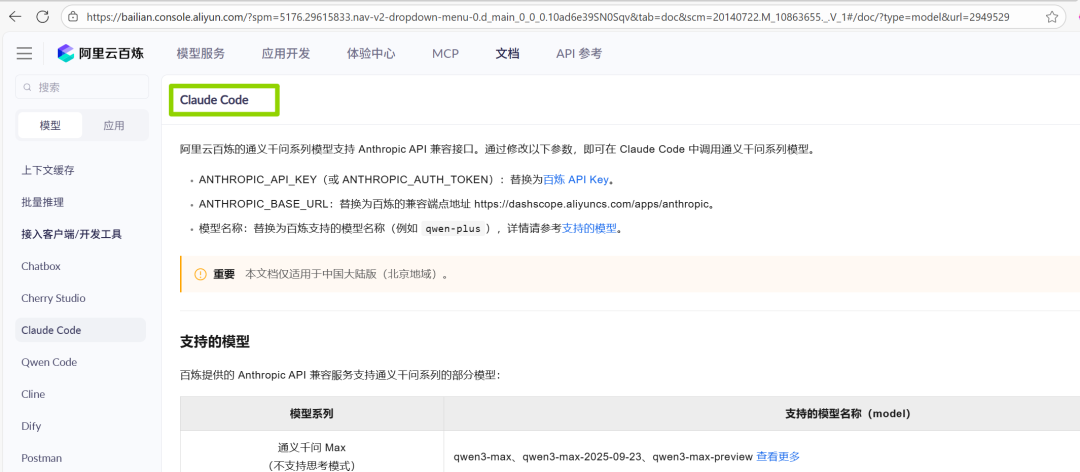Viewport: 1080px width, 472px height.
Task: Go to 体验中心
Action: [x=371, y=54]
